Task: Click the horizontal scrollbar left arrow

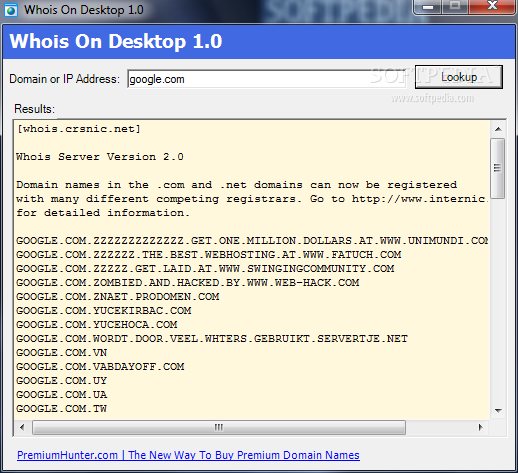Action: pyautogui.click(x=22, y=427)
